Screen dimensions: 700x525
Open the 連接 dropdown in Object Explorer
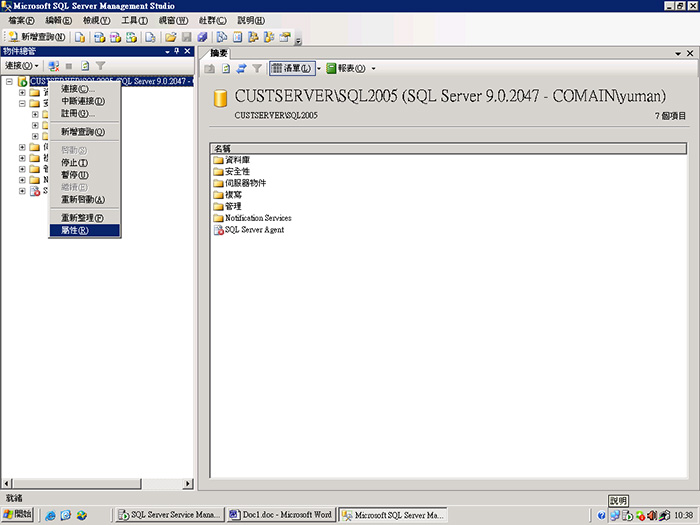[x=22, y=66]
